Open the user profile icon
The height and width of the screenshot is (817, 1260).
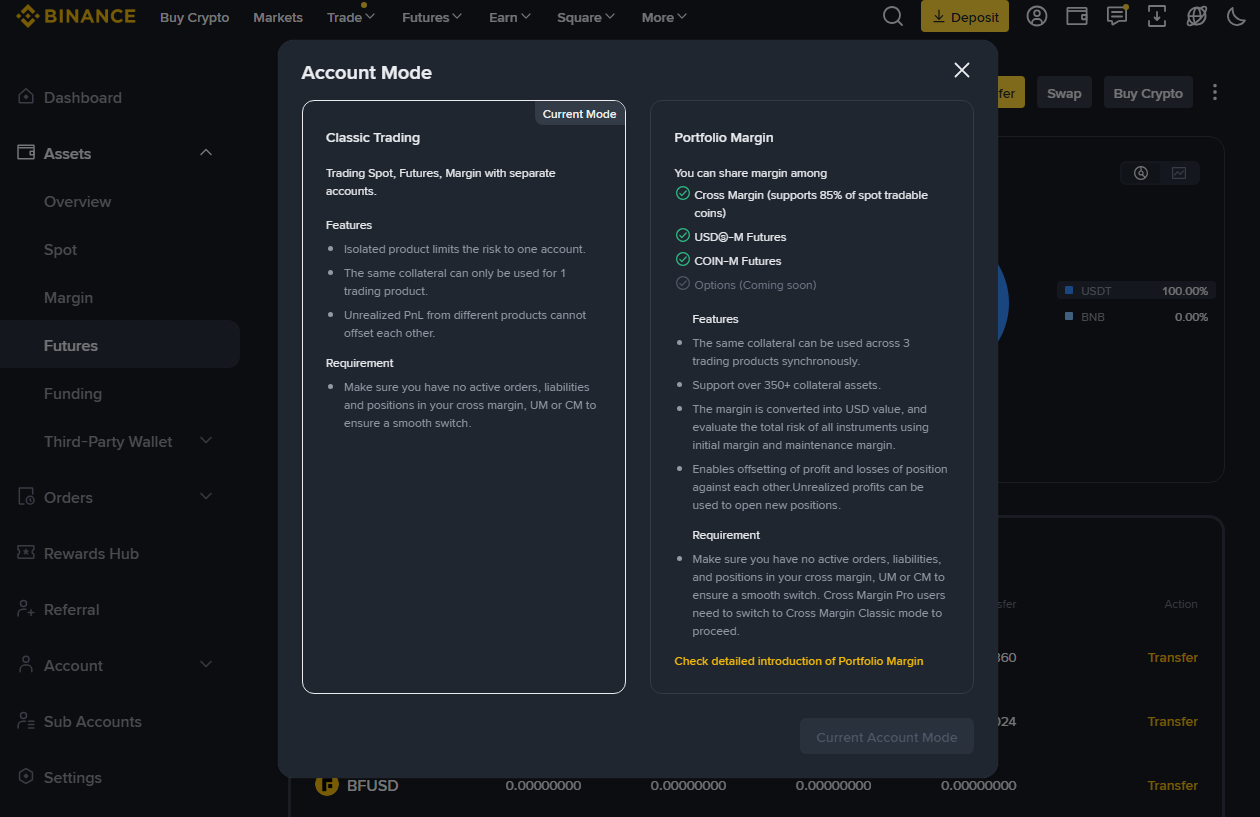pyautogui.click(x=1037, y=16)
